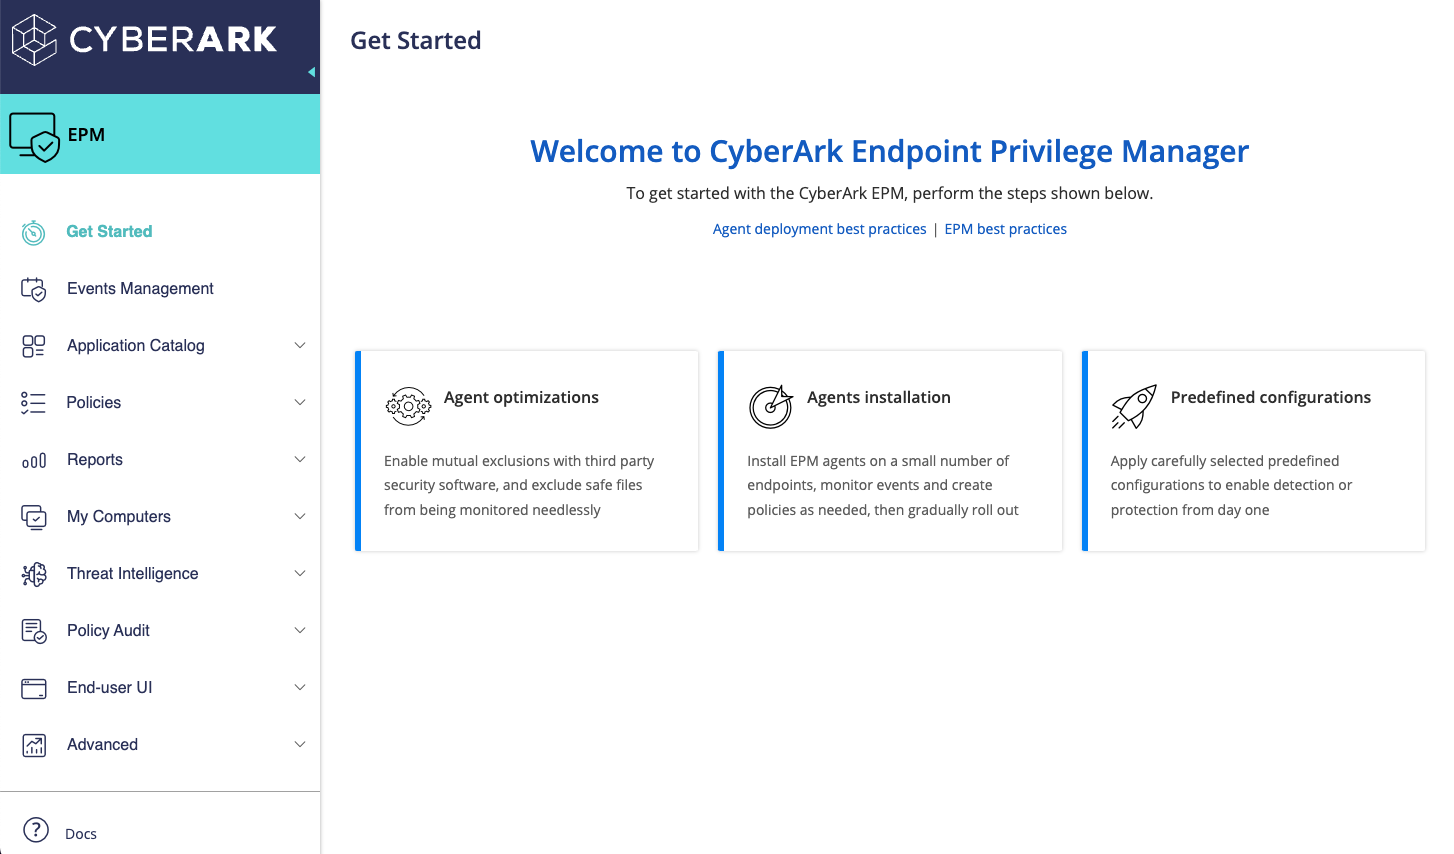Expand the Advanced chevron

point(300,744)
